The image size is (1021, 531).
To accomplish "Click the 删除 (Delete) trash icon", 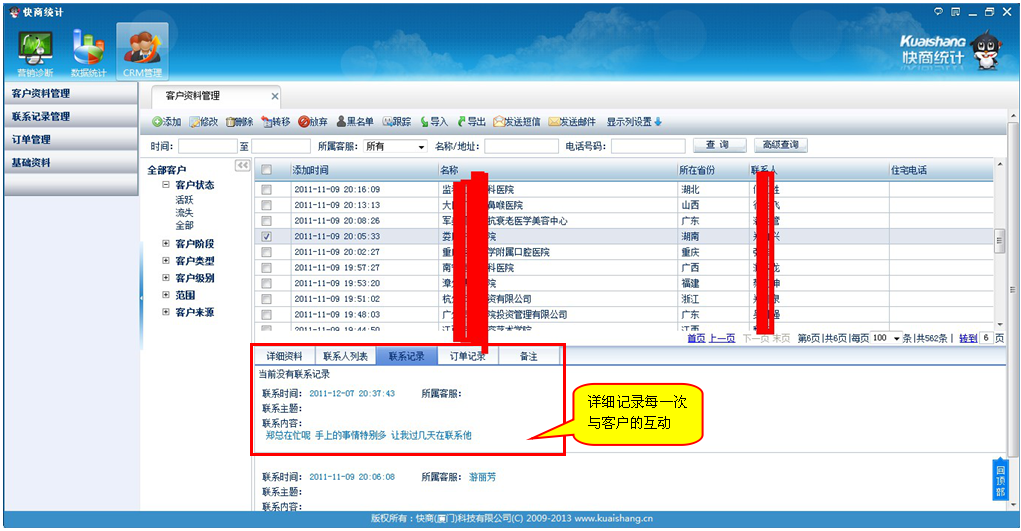I will (x=231, y=122).
